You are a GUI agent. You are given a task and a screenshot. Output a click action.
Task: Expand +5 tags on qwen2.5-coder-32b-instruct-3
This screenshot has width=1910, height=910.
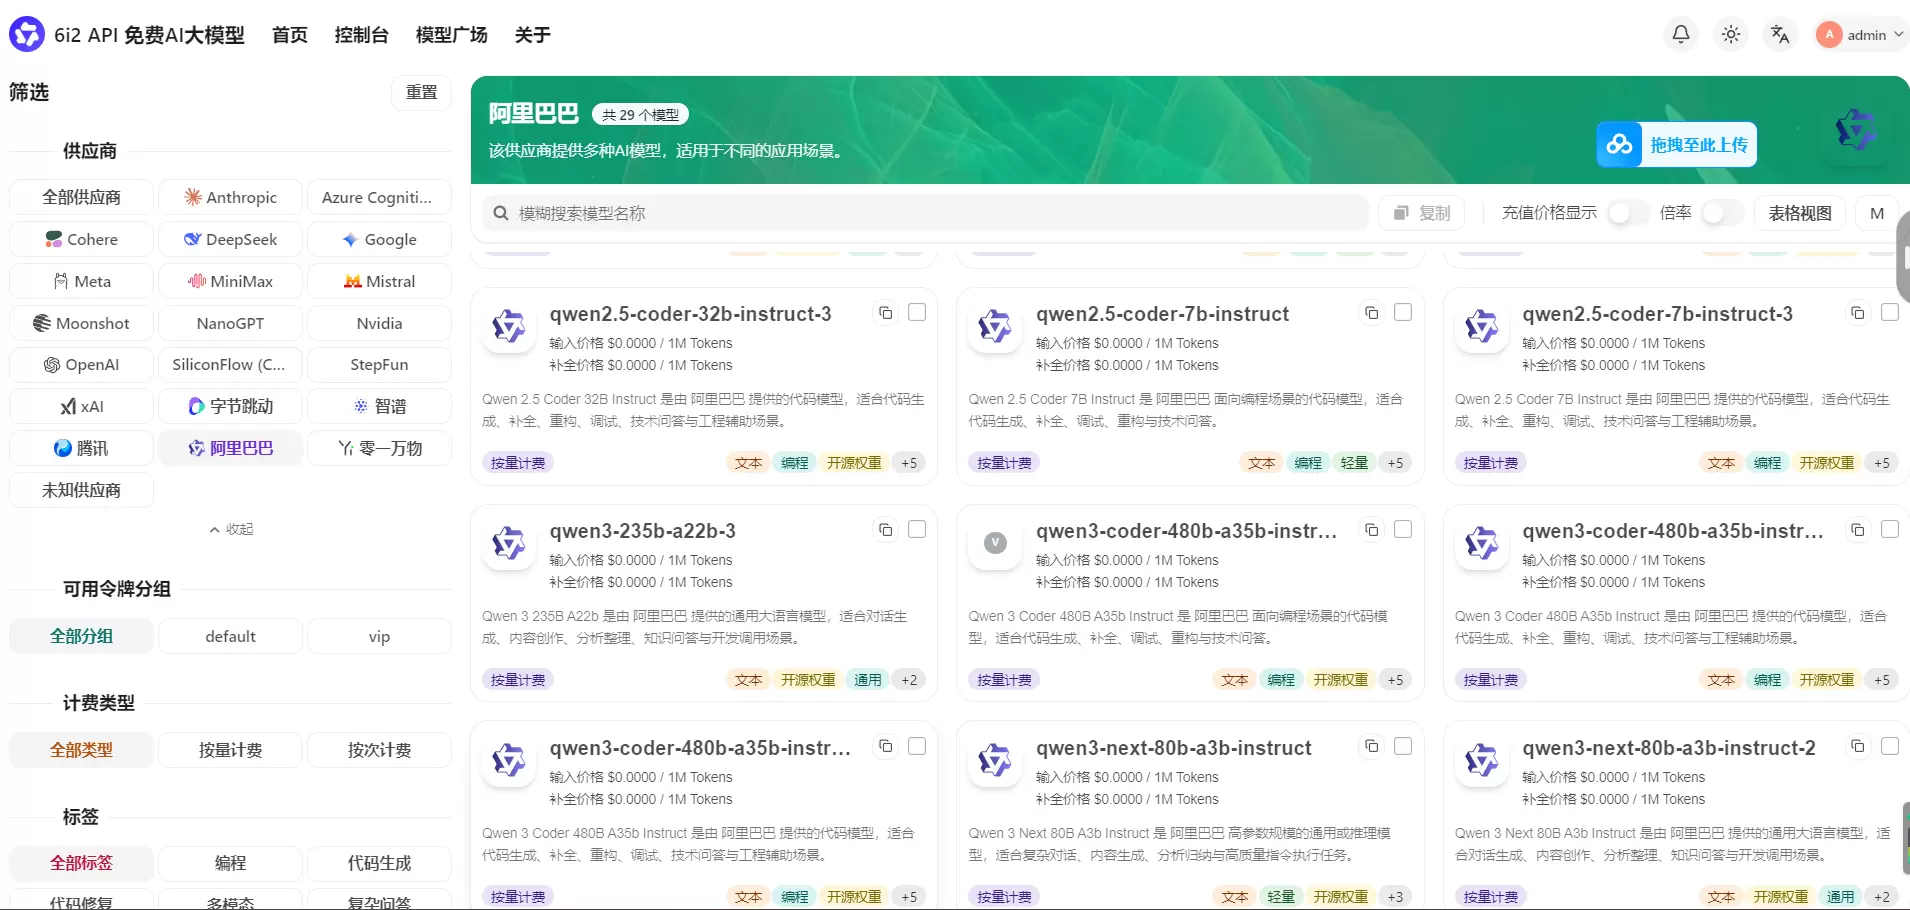pyautogui.click(x=909, y=463)
